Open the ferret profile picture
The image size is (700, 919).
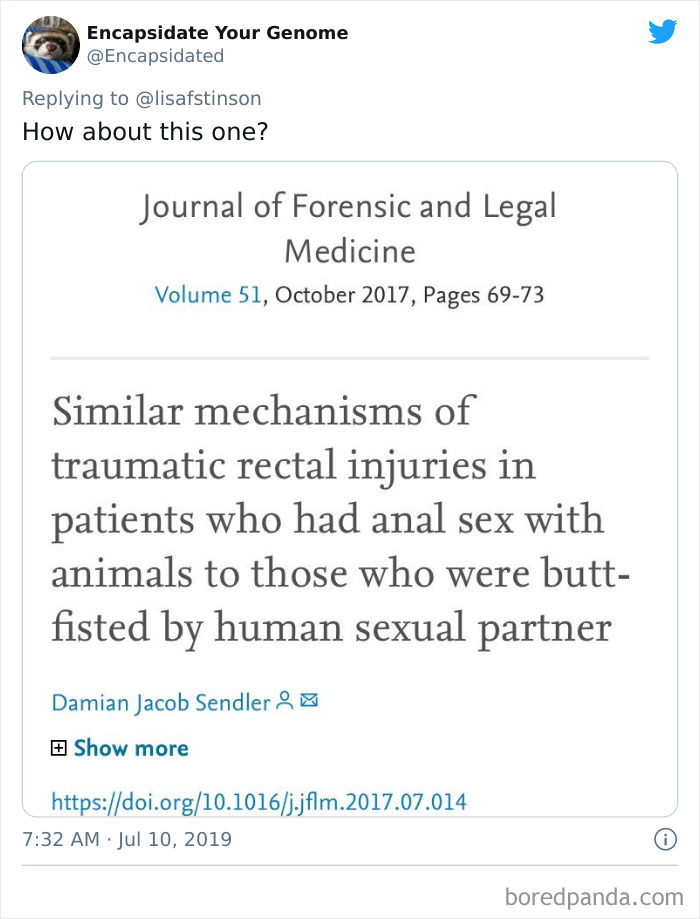[x=50, y=45]
